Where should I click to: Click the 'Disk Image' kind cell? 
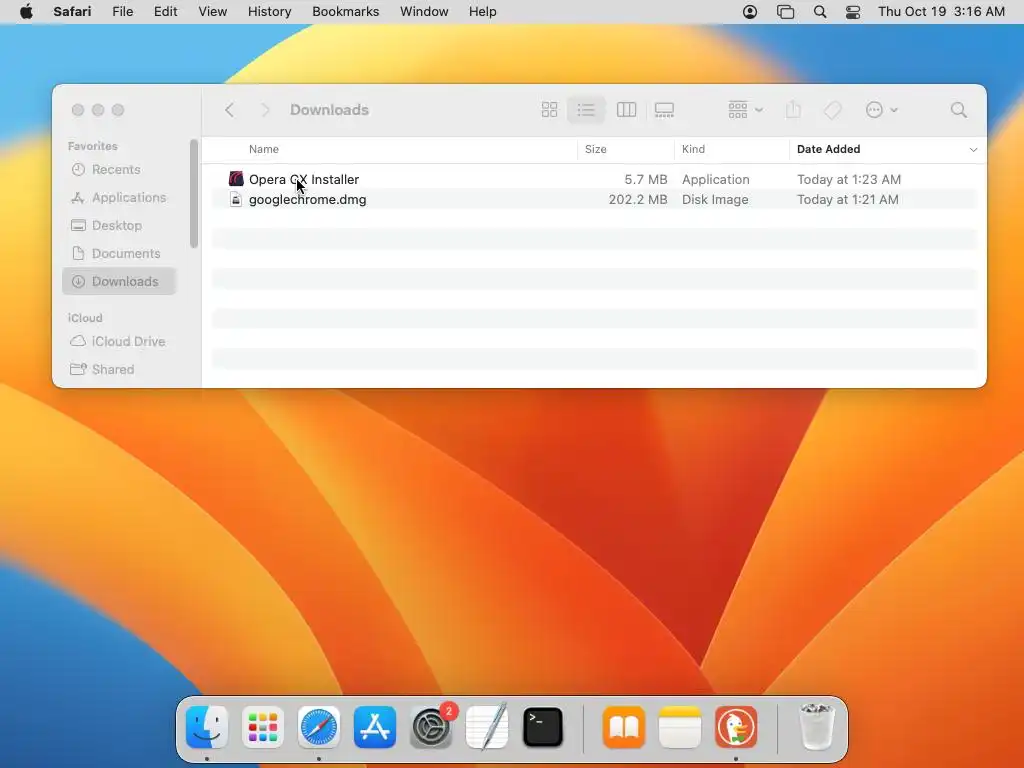(x=715, y=200)
